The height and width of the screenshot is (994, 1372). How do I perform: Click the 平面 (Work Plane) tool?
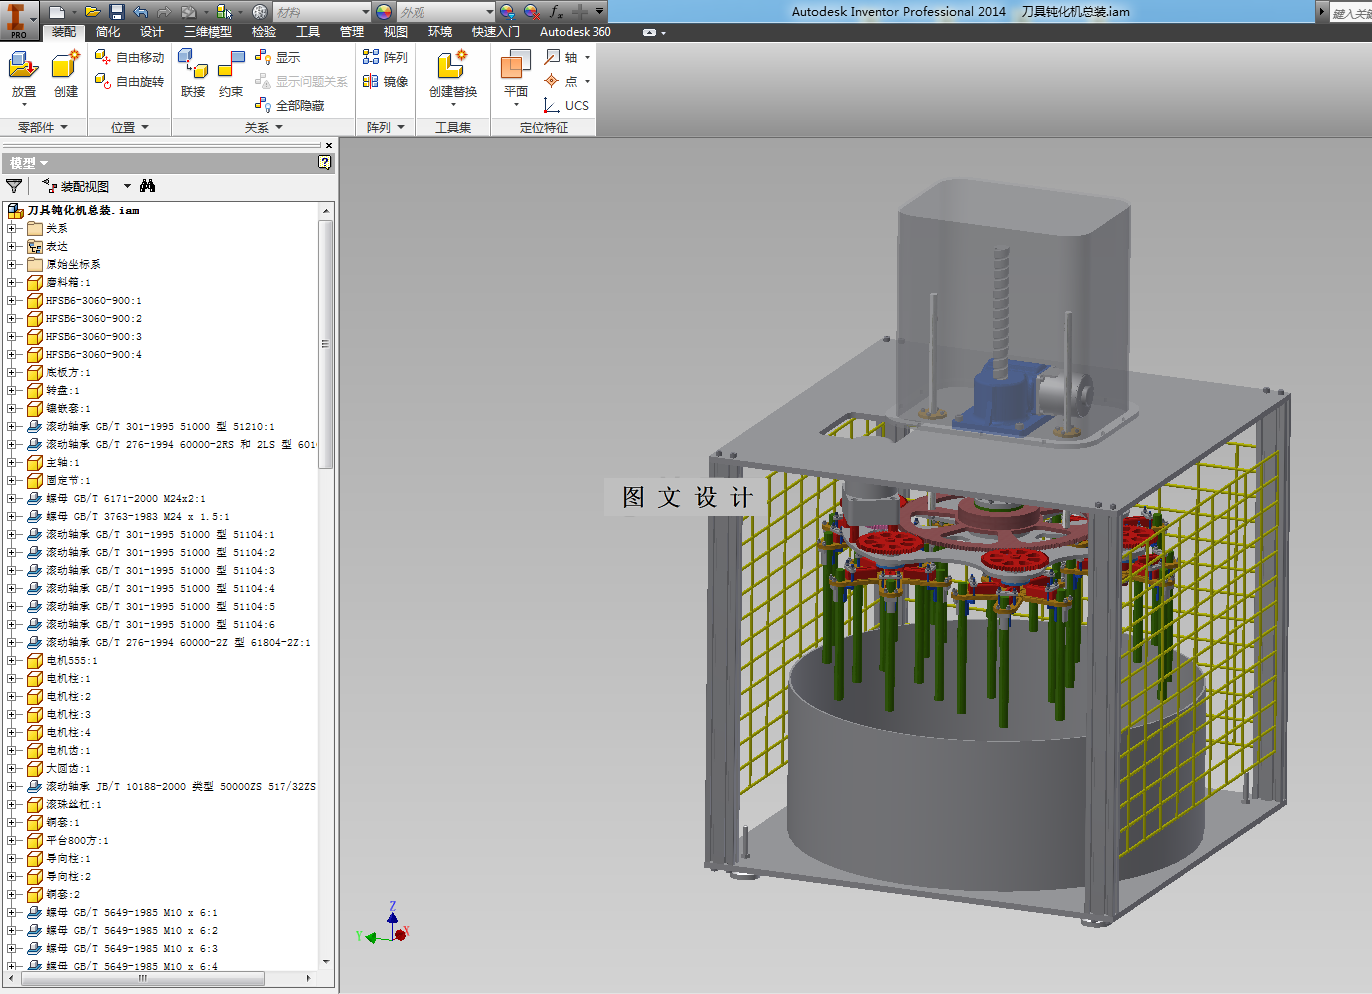516,80
